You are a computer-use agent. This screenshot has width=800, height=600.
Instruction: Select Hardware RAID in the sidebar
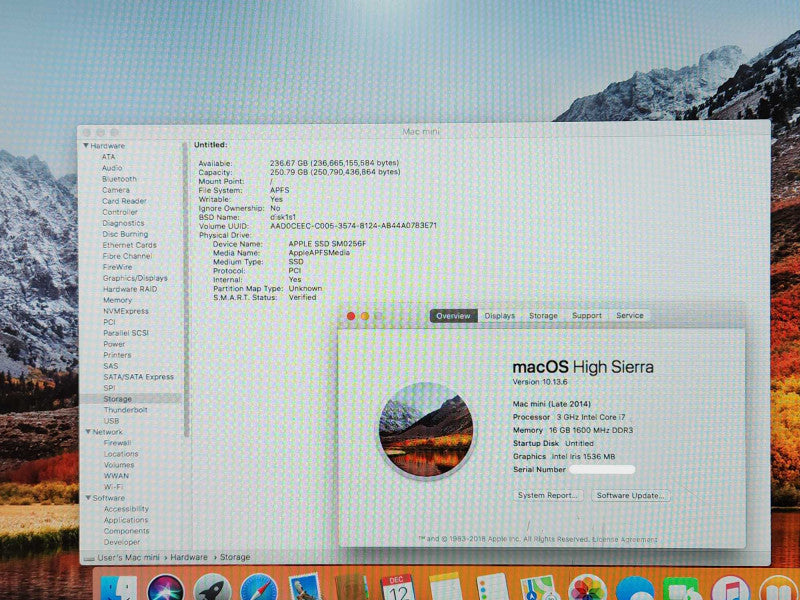pos(130,289)
